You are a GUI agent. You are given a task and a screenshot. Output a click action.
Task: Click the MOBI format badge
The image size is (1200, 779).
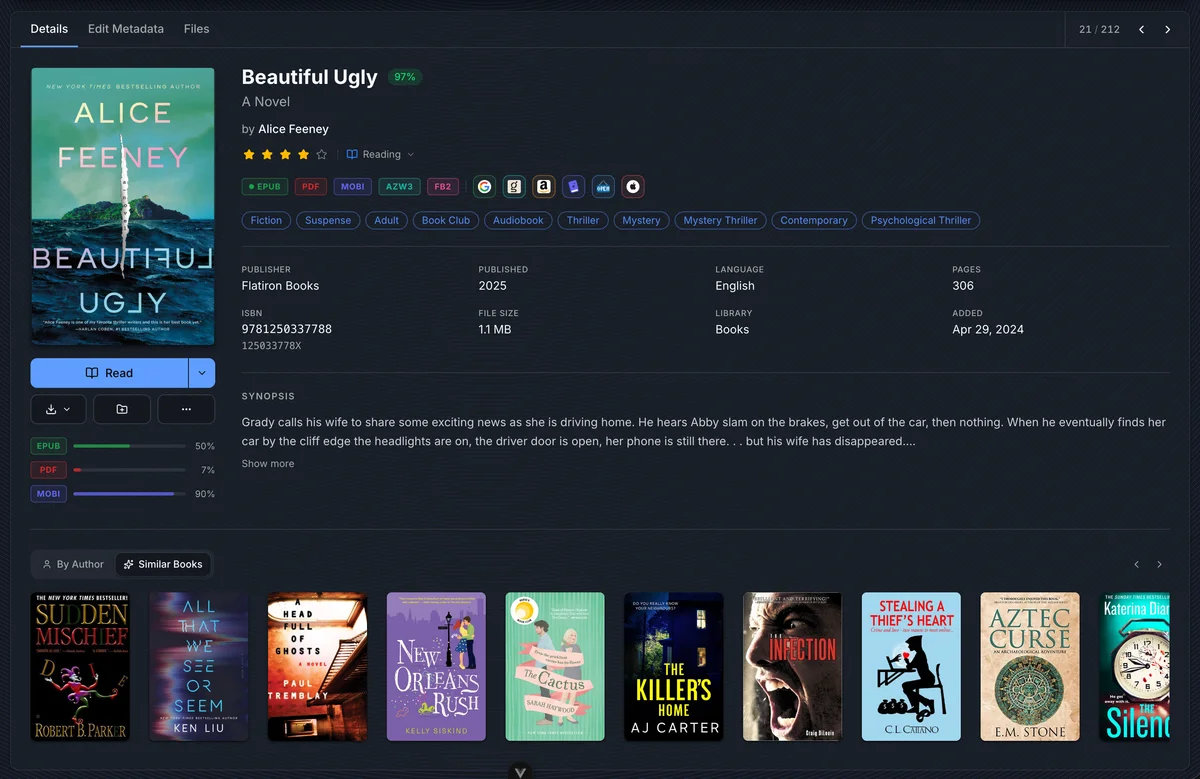coord(352,187)
